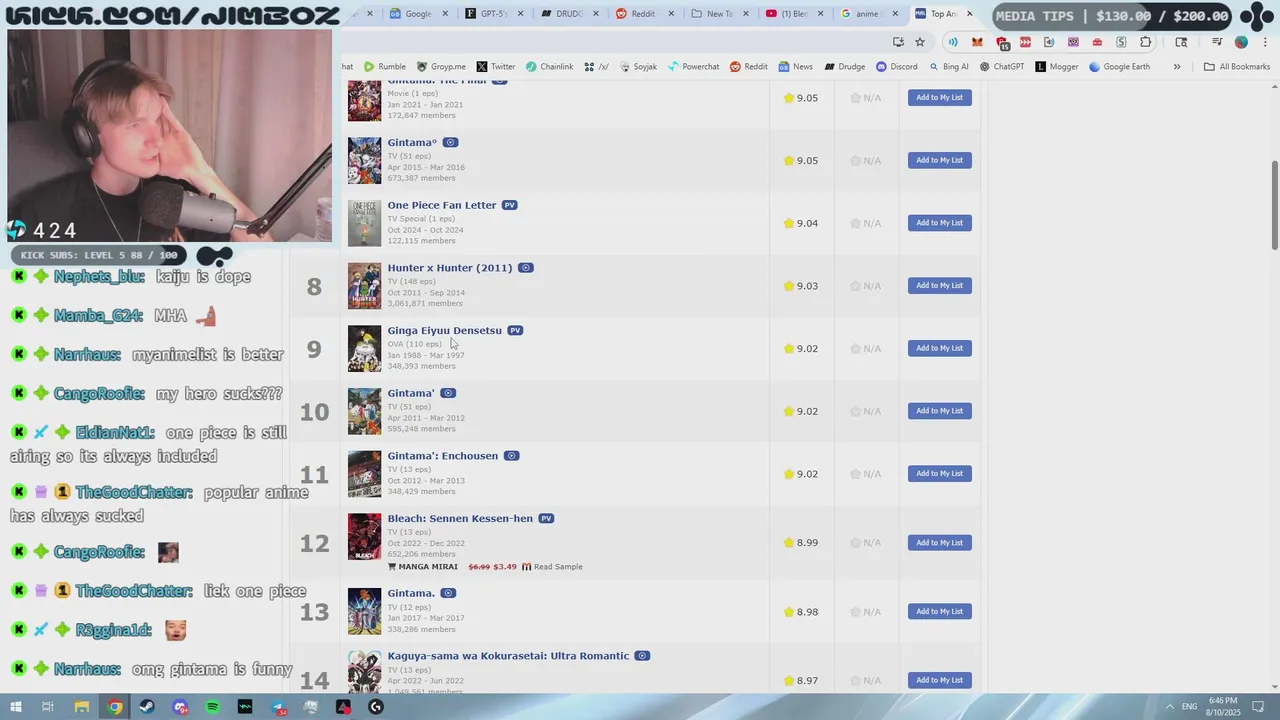1280x720 pixels.
Task: Open the Reddit bookmark in bookmarks bar
Action: click(749, 67)
